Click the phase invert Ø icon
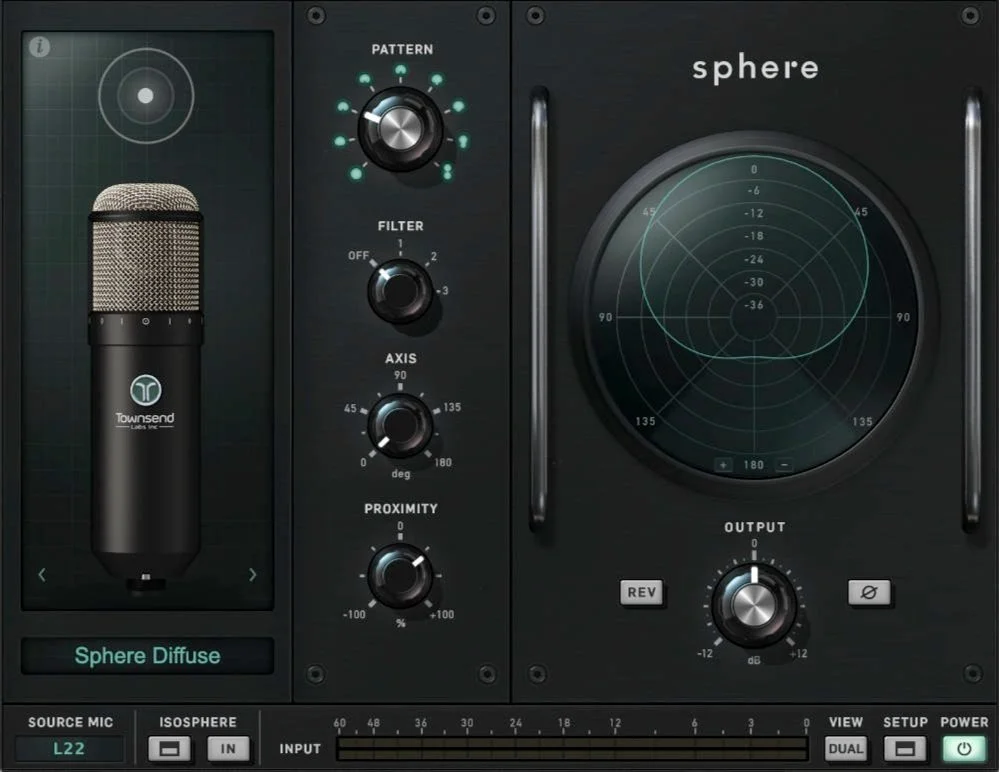 [x=869, y=592]
